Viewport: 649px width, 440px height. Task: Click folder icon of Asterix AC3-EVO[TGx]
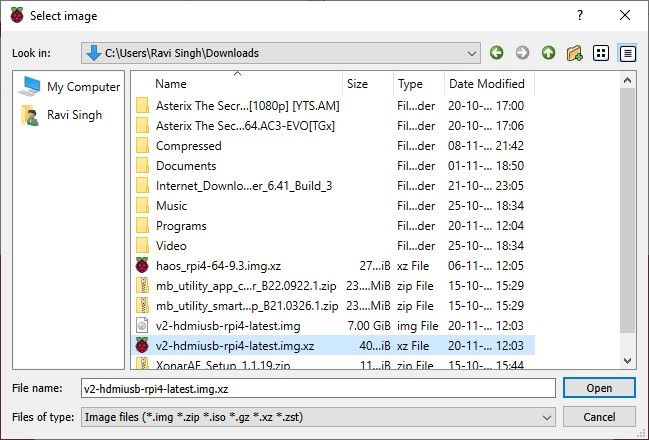pos(142,125)
